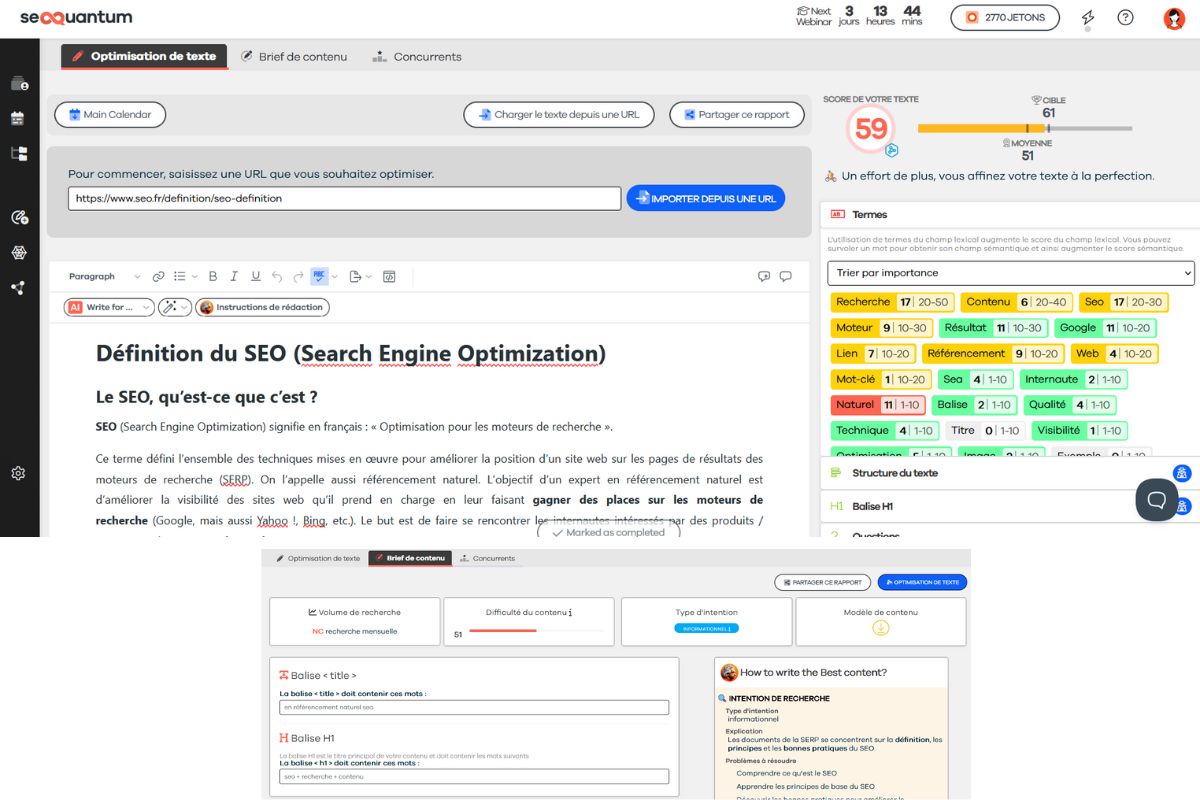The image size is (1200, 800).
Task: Click Partager ce rapport button
Action: coord(736,115)
